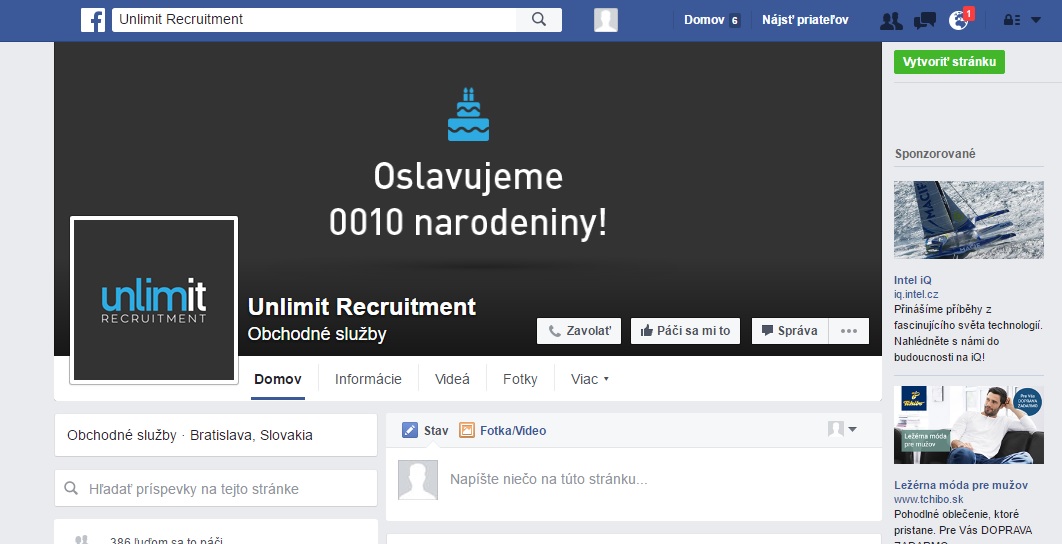This screenshot has width=1062, height=544.
Task: Expand the Viac dropdown tab
Action: tap(589, 379)
